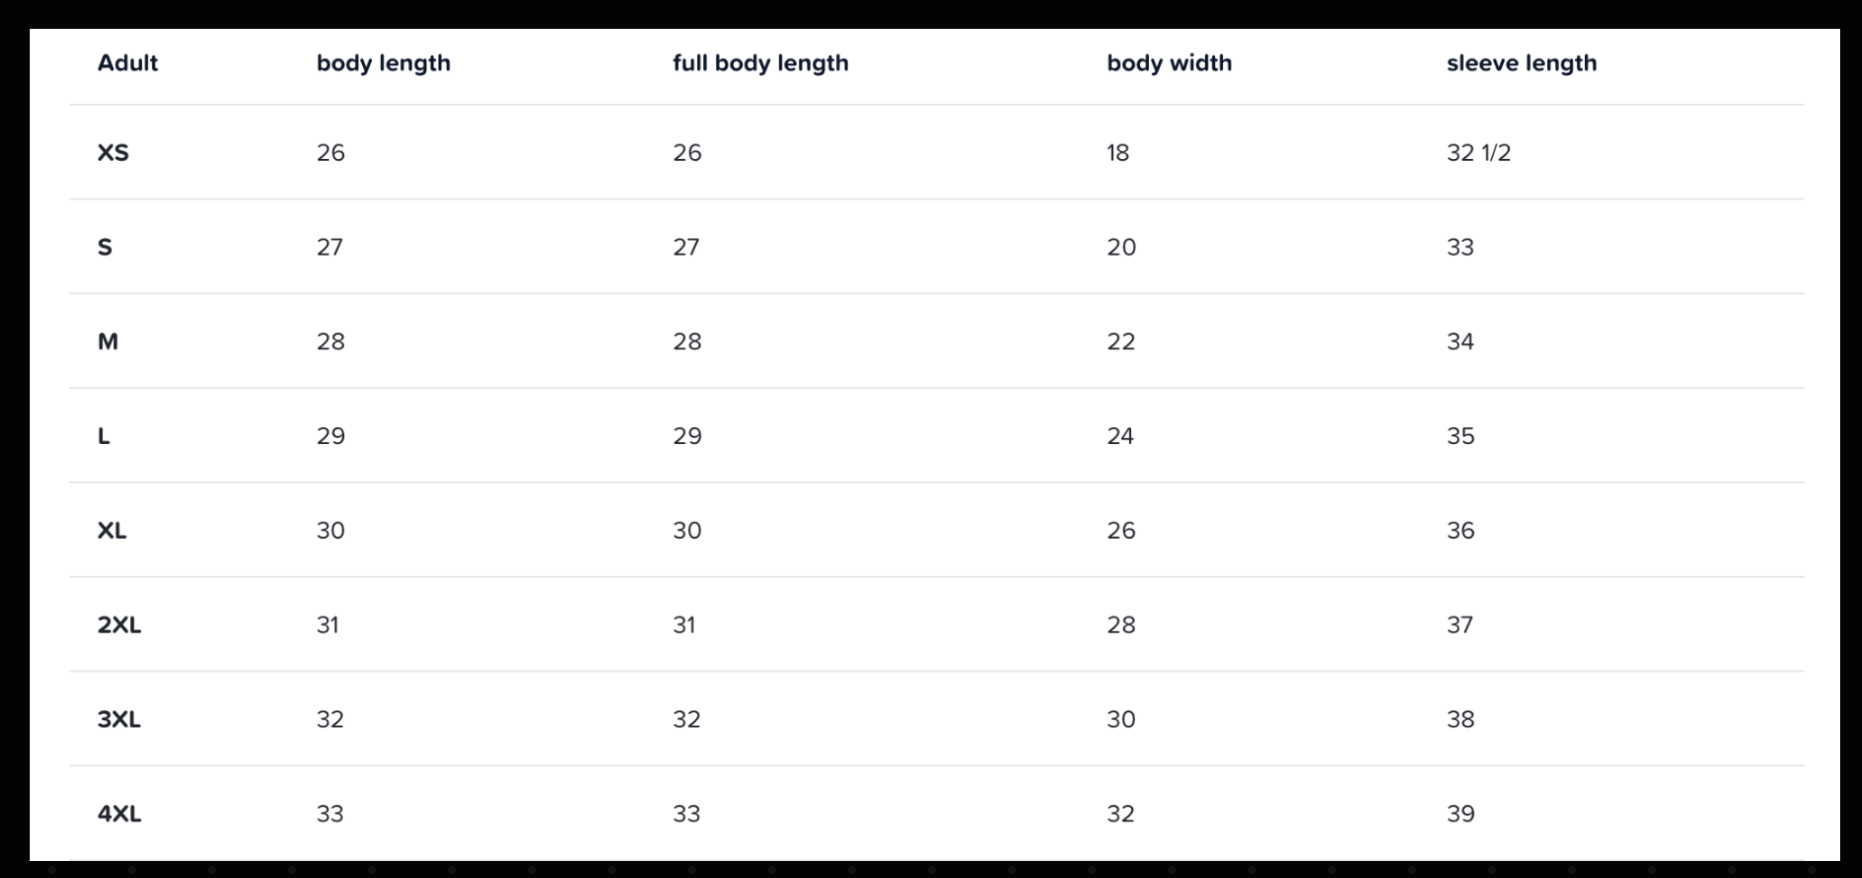Image resolution: width=1862 pixels, height=878 pixels.
Task: Click the sleeve length column header
Action: (x=1521, y=63)
